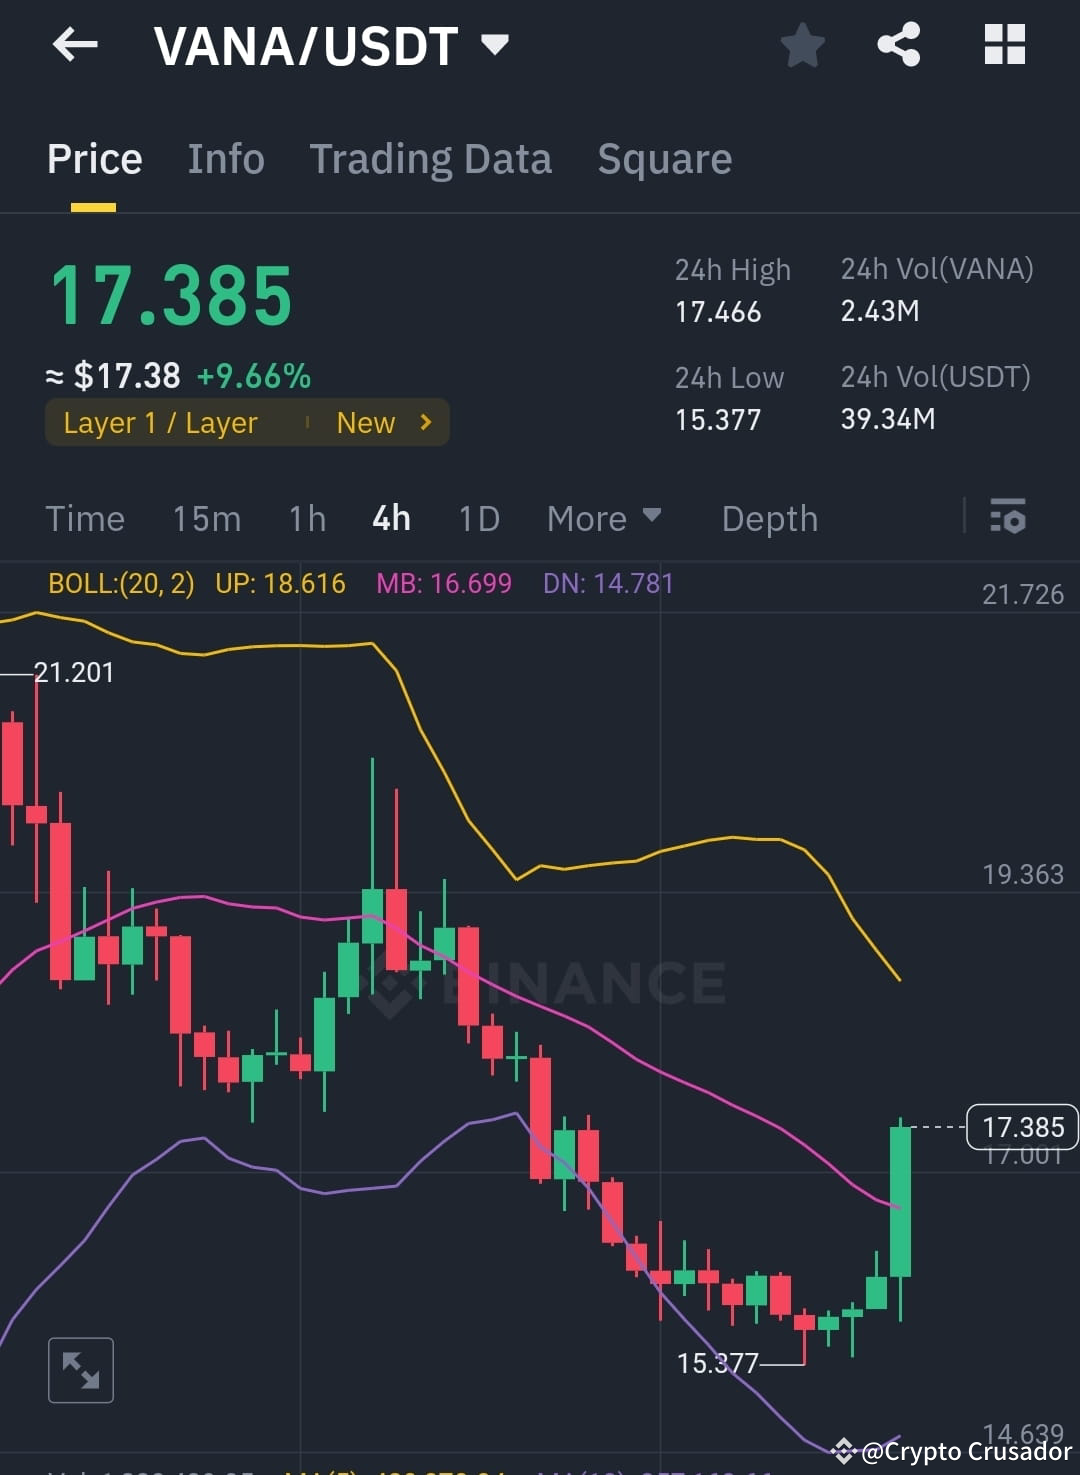The width and height of the screenshot is (1080, 1475).
Task: Select the current price label 17.385
Action: coord(1021,1127)
